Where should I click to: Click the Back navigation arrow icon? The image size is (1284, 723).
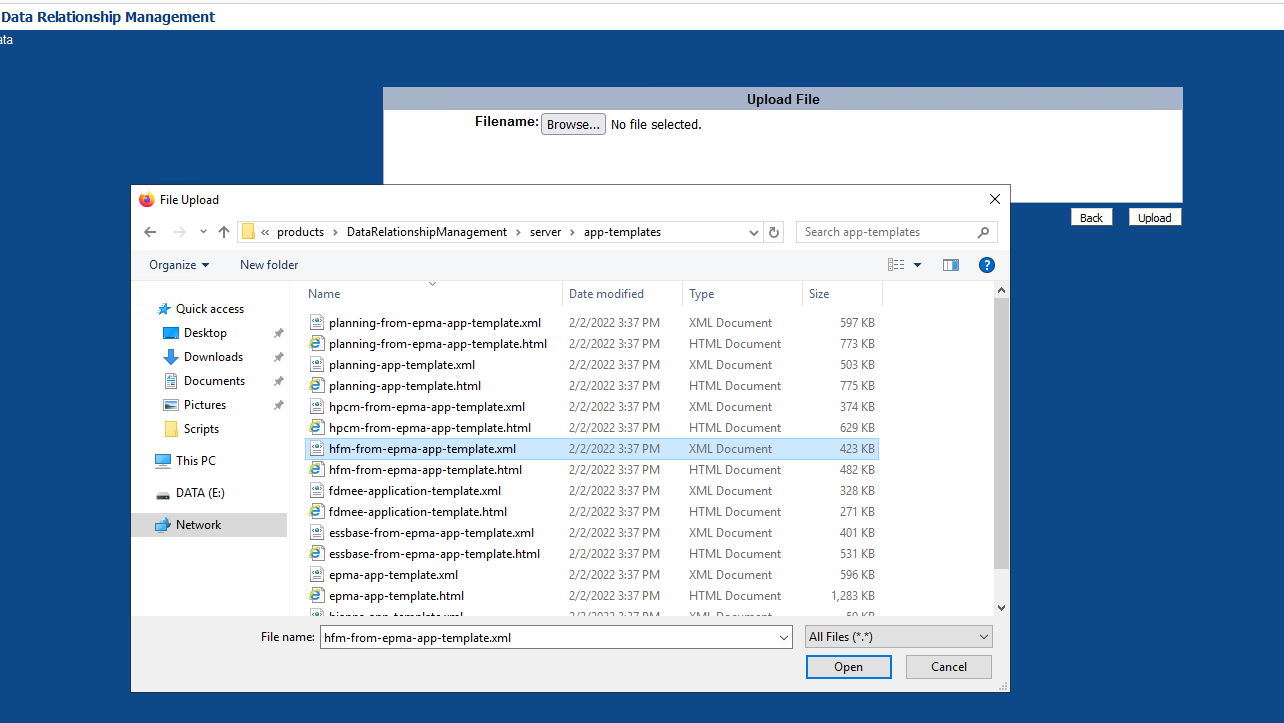(150, 232)
